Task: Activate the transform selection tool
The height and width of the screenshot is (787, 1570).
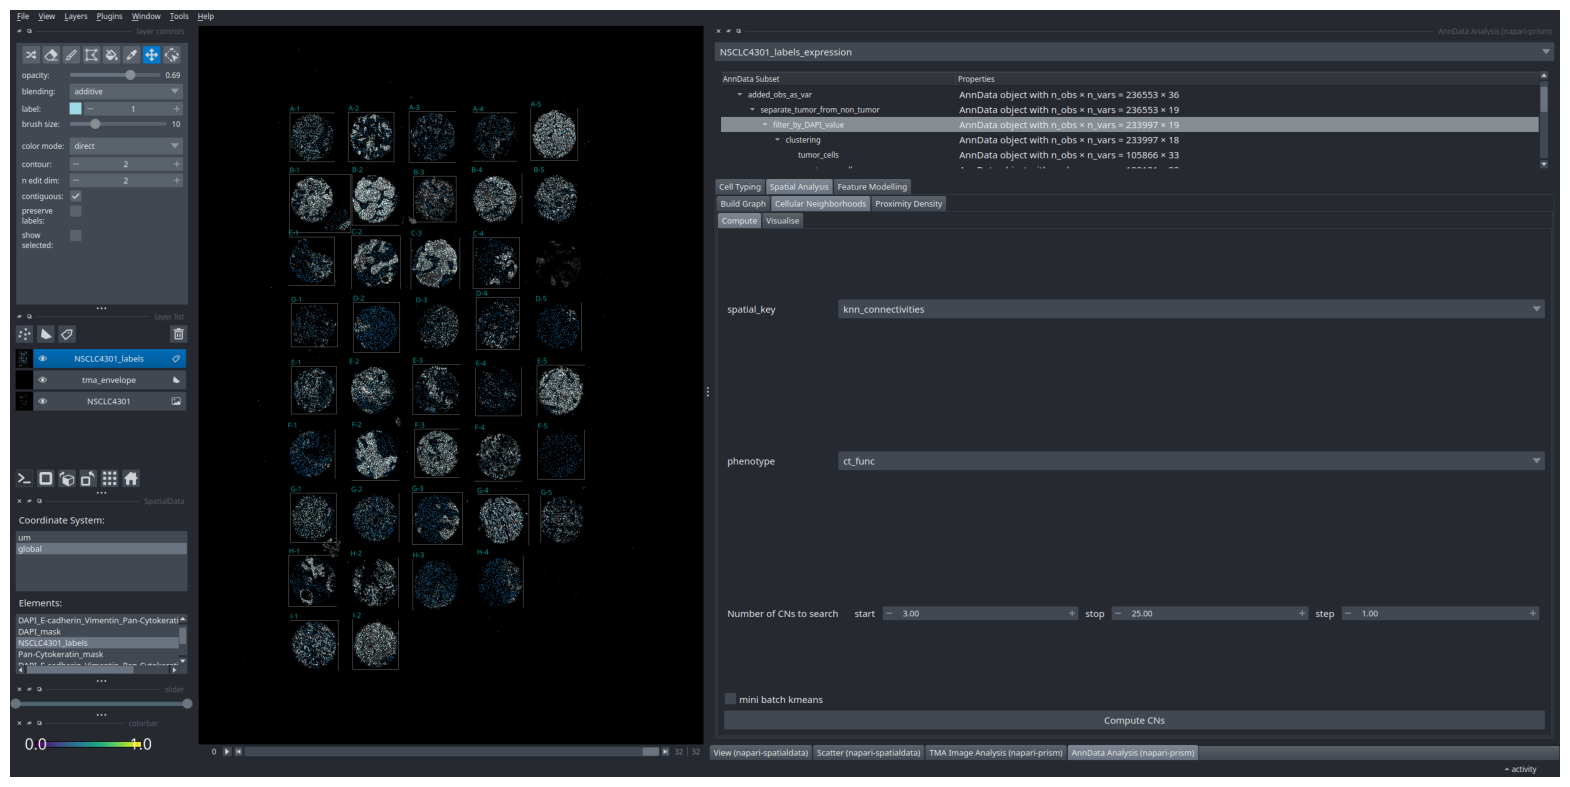Action: click(172, 55)
